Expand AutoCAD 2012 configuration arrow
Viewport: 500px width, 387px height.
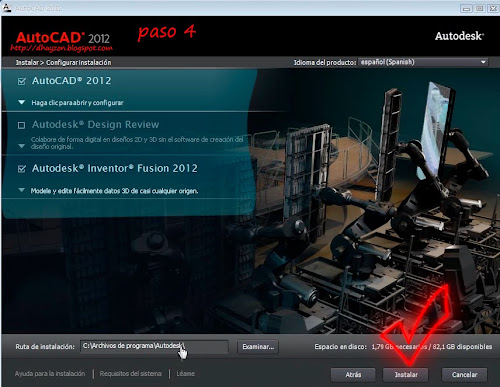click(x=22, y=102)
